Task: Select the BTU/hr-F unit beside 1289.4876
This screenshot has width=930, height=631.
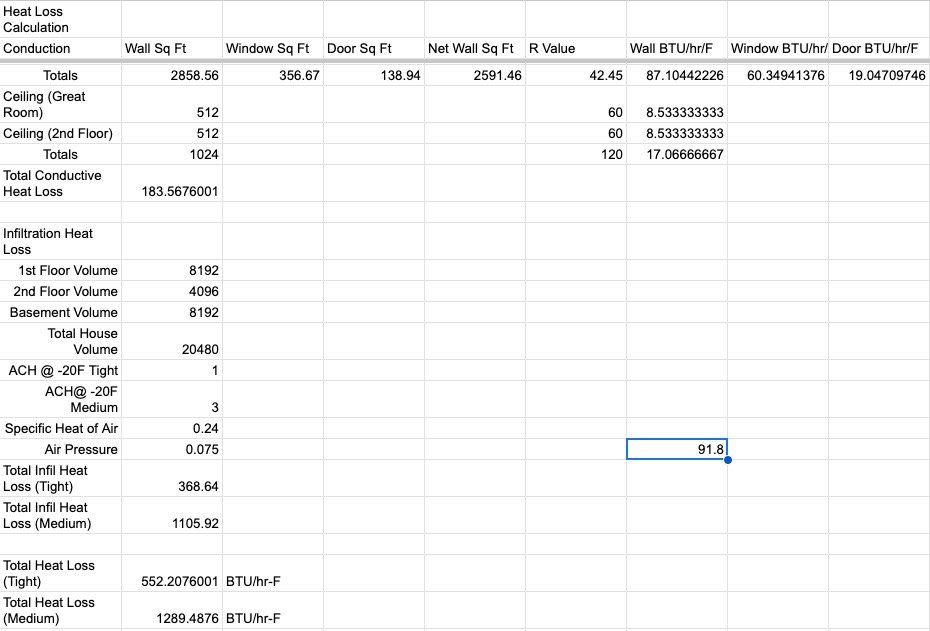Action: pos(273,610)
